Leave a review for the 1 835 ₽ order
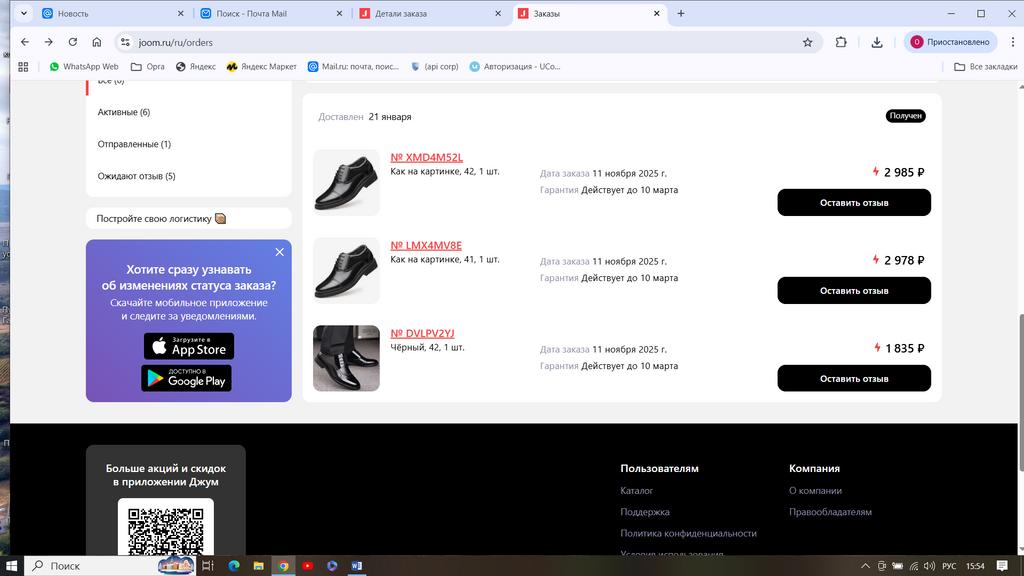The image size is (1024, 576). pos(854,378)
